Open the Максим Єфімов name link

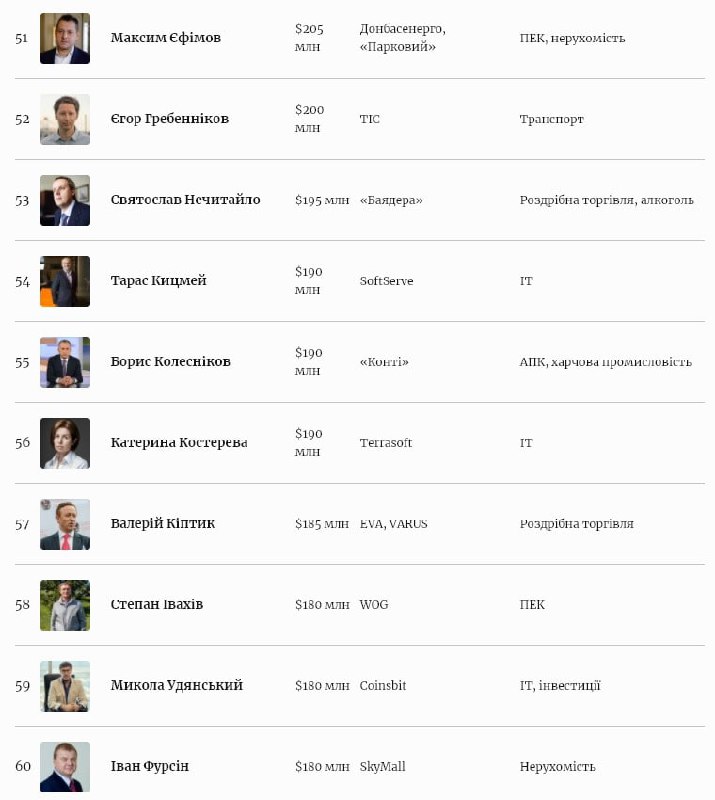tap(166, 38)
